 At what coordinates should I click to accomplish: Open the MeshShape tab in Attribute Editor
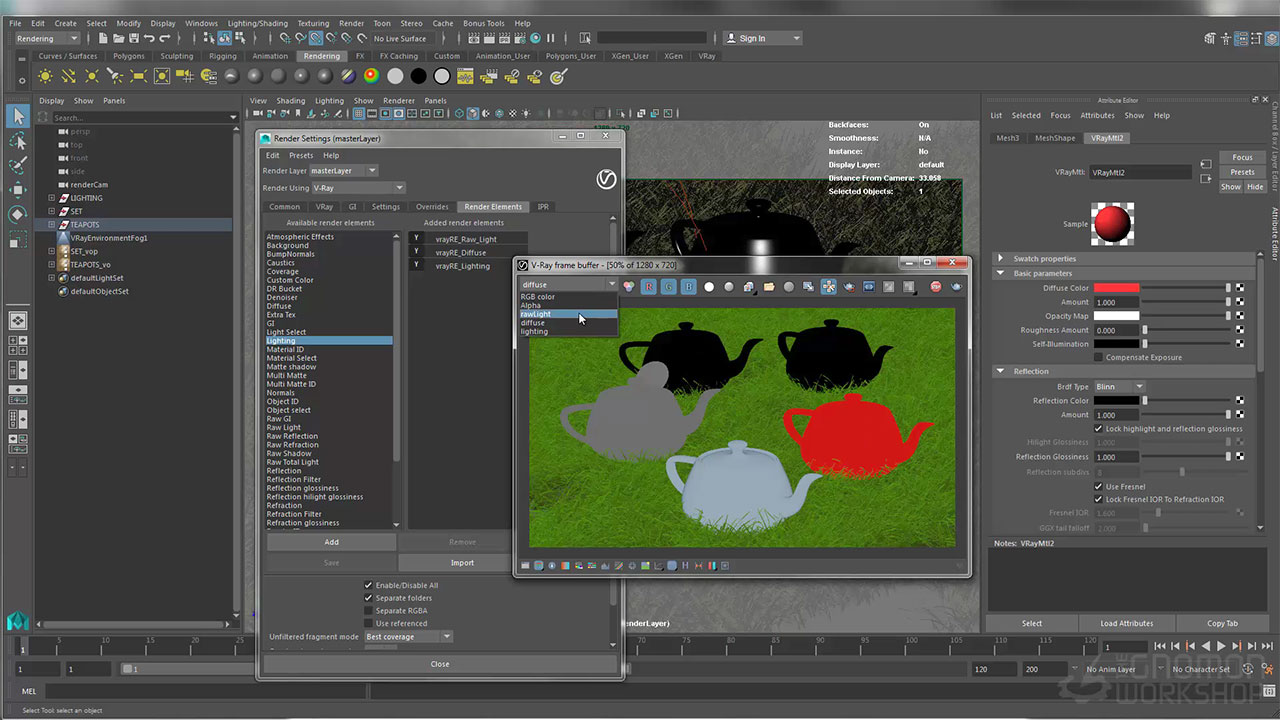1055,138
